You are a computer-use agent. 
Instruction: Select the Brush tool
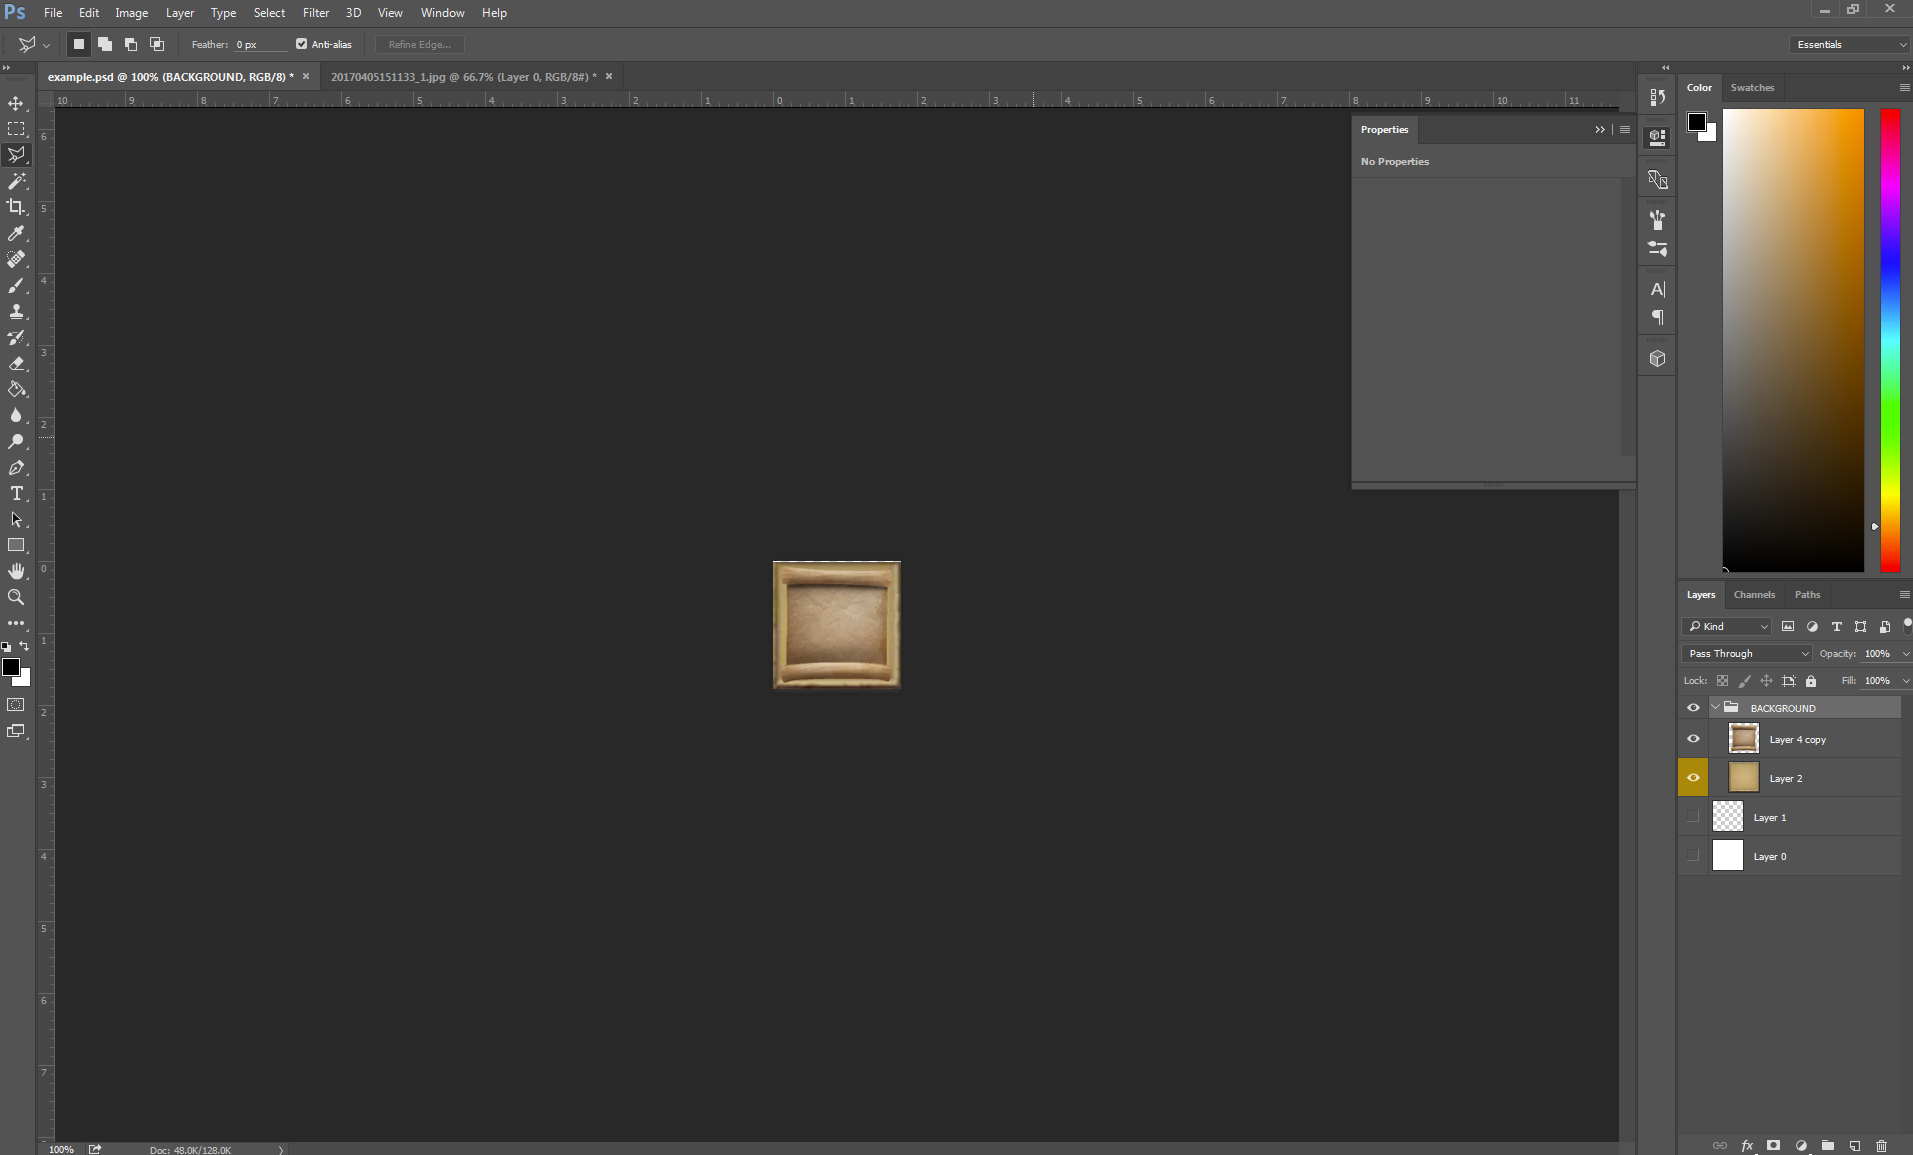[x=16, y=286]
